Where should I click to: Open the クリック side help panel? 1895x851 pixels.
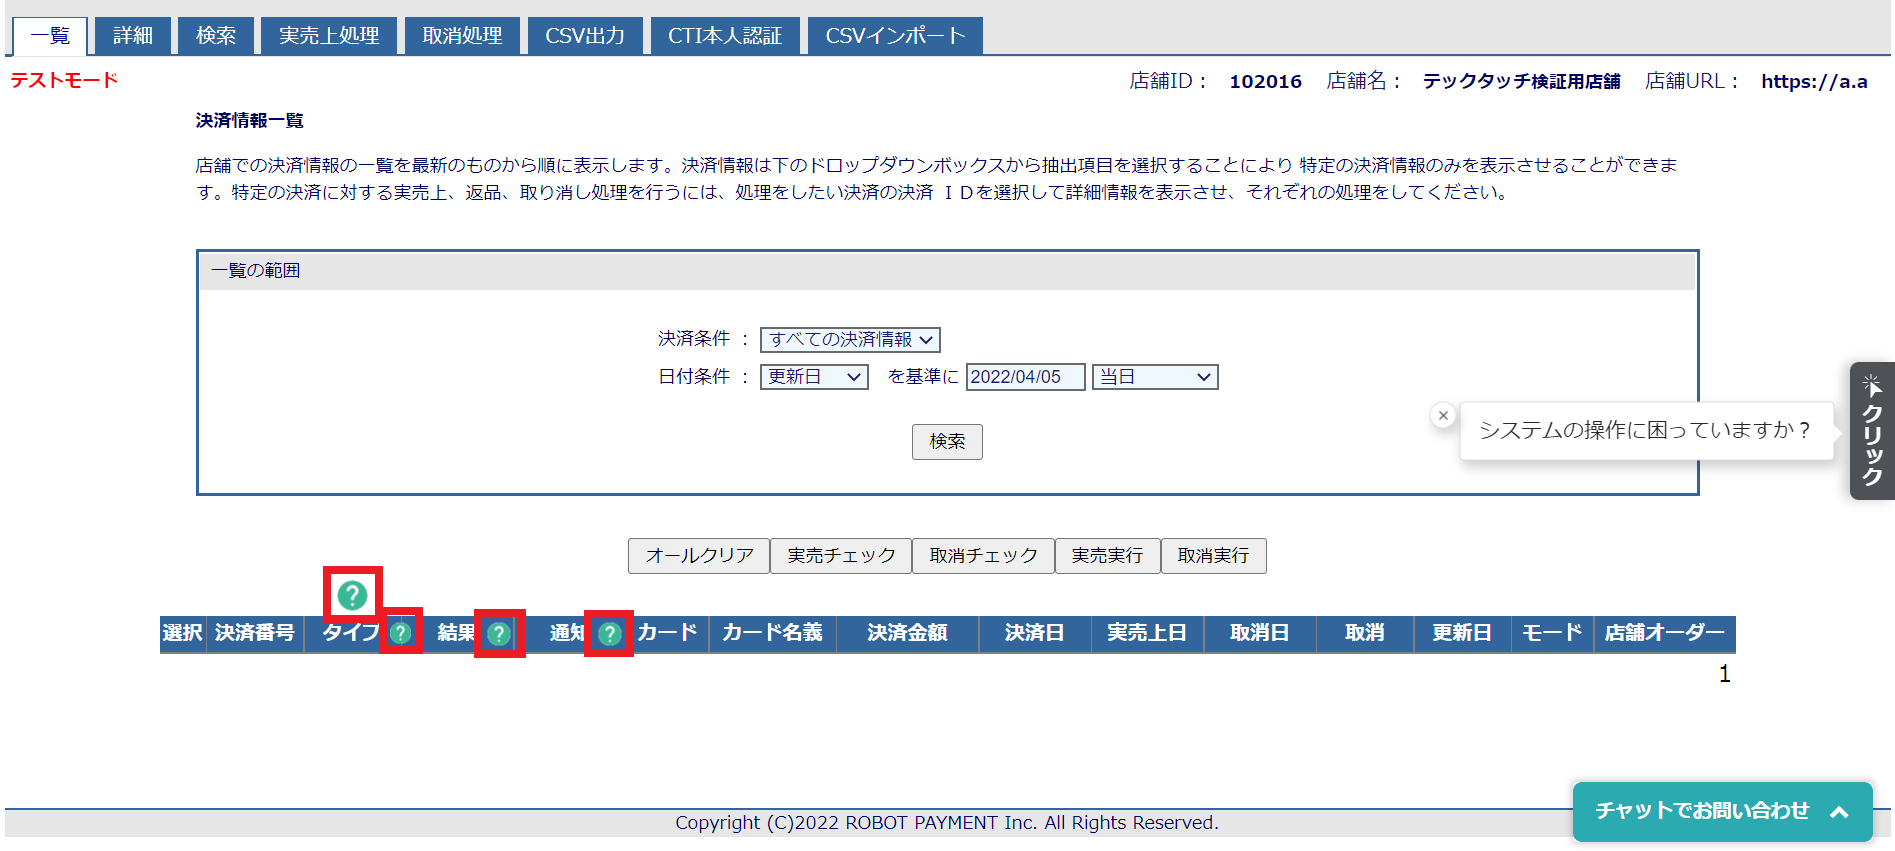[x=1871, y=431]
